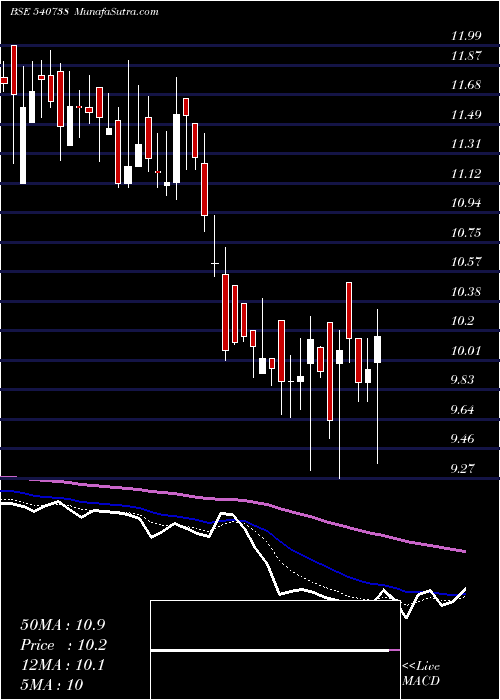Click the 11.12 price axis label
The image size is (500, 700).
467,173
